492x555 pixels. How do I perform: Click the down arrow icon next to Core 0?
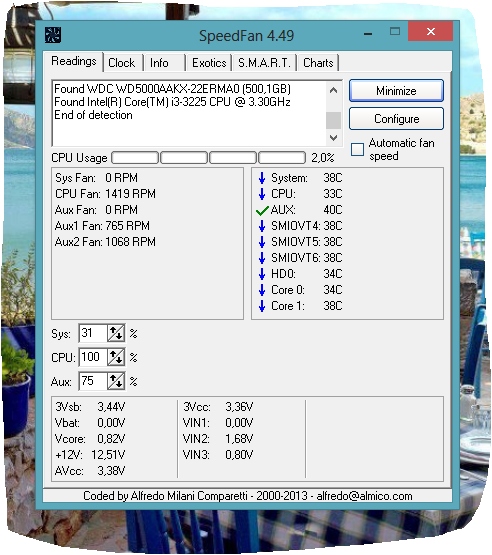(262, 290)
